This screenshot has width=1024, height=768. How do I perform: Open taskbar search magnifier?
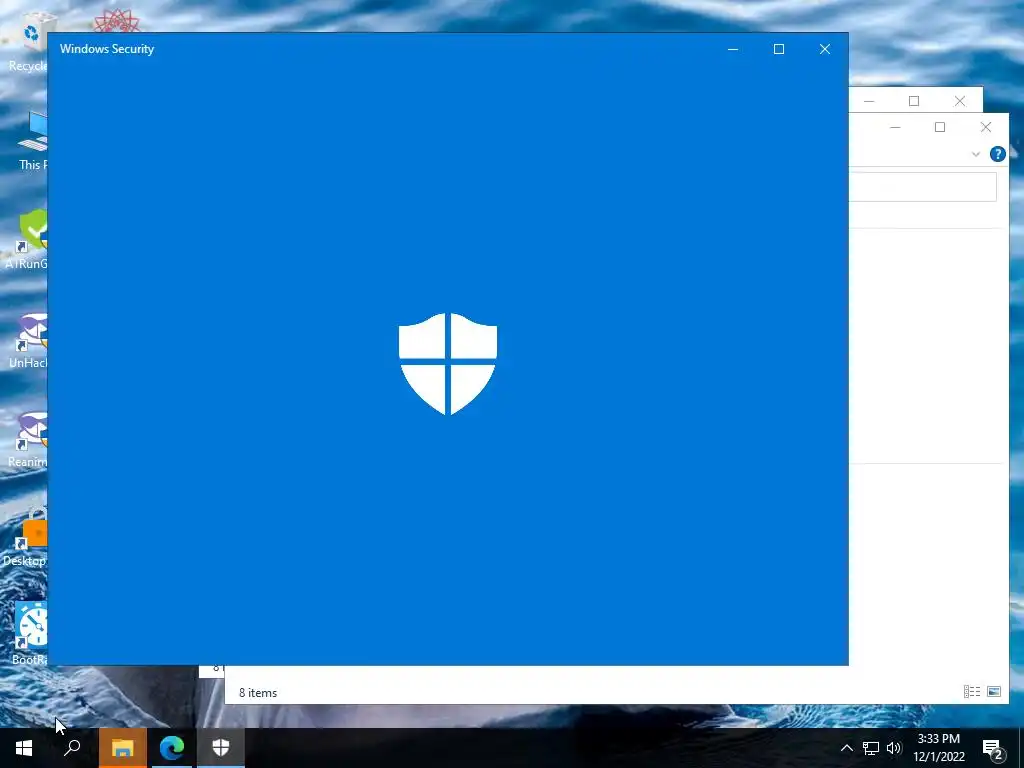(x=72, y=748)
